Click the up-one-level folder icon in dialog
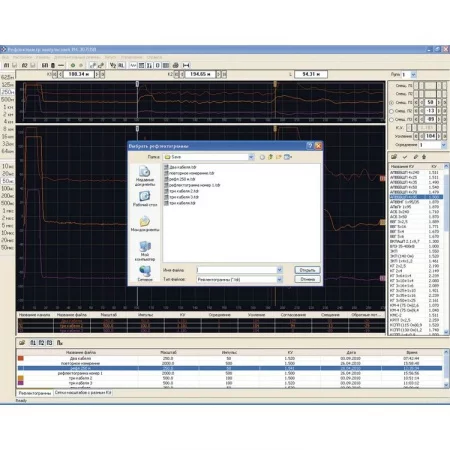Image resolution: width=450 pixels, height=450 pixels. point(270,157)
